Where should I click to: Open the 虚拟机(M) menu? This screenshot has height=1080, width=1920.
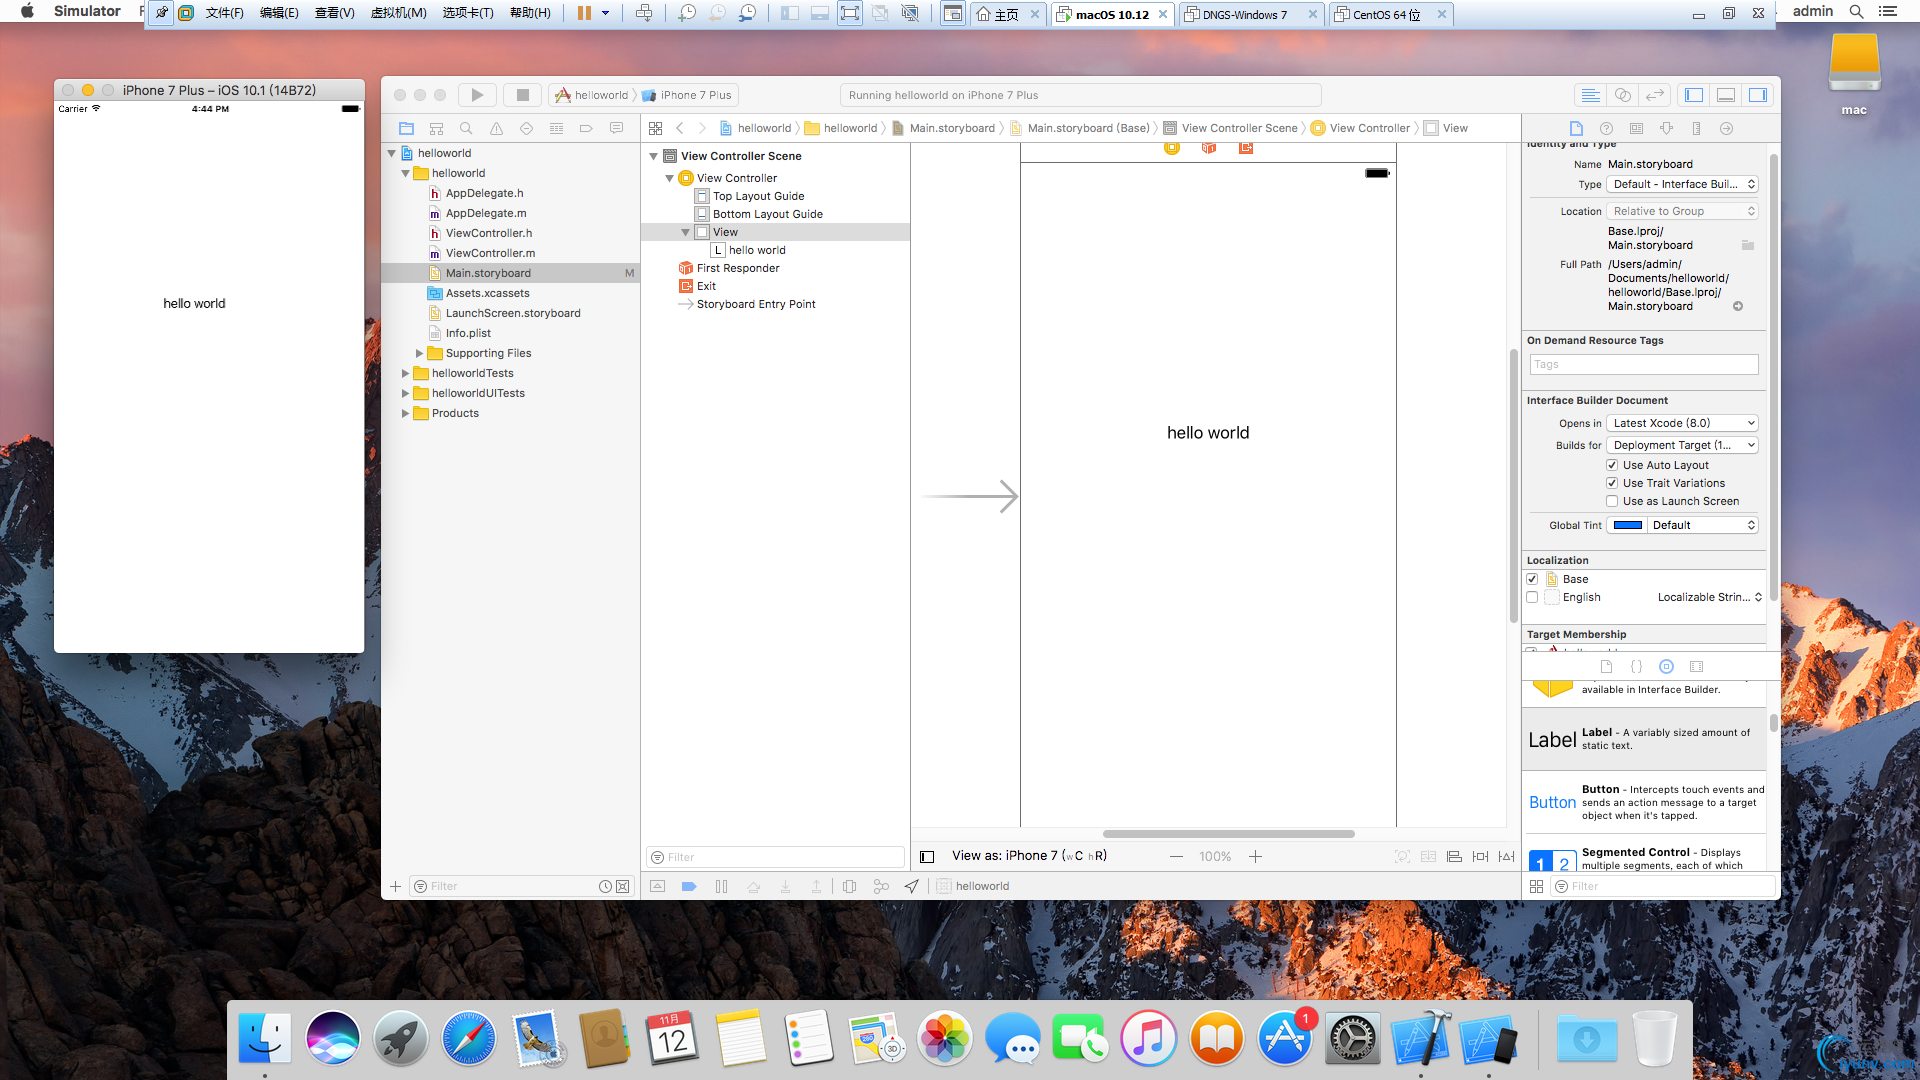(399, 13)
